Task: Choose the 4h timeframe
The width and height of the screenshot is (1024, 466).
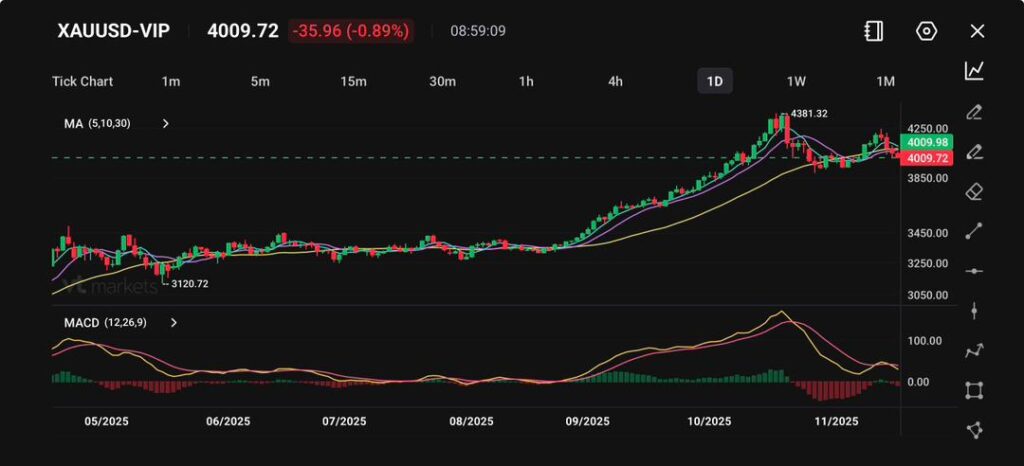Action: (x=615, y=81)
